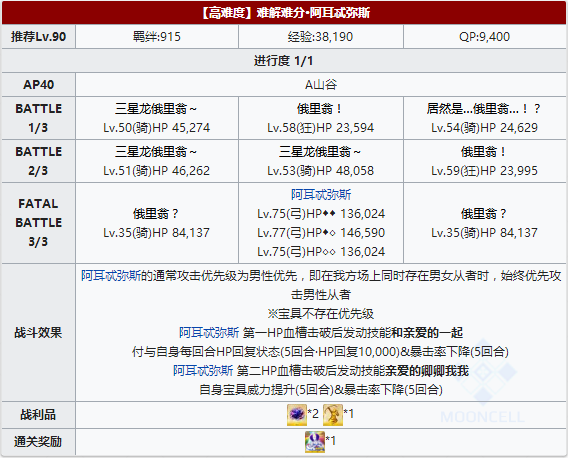Click the BATTLE 2/3 row header

(38, 161)
